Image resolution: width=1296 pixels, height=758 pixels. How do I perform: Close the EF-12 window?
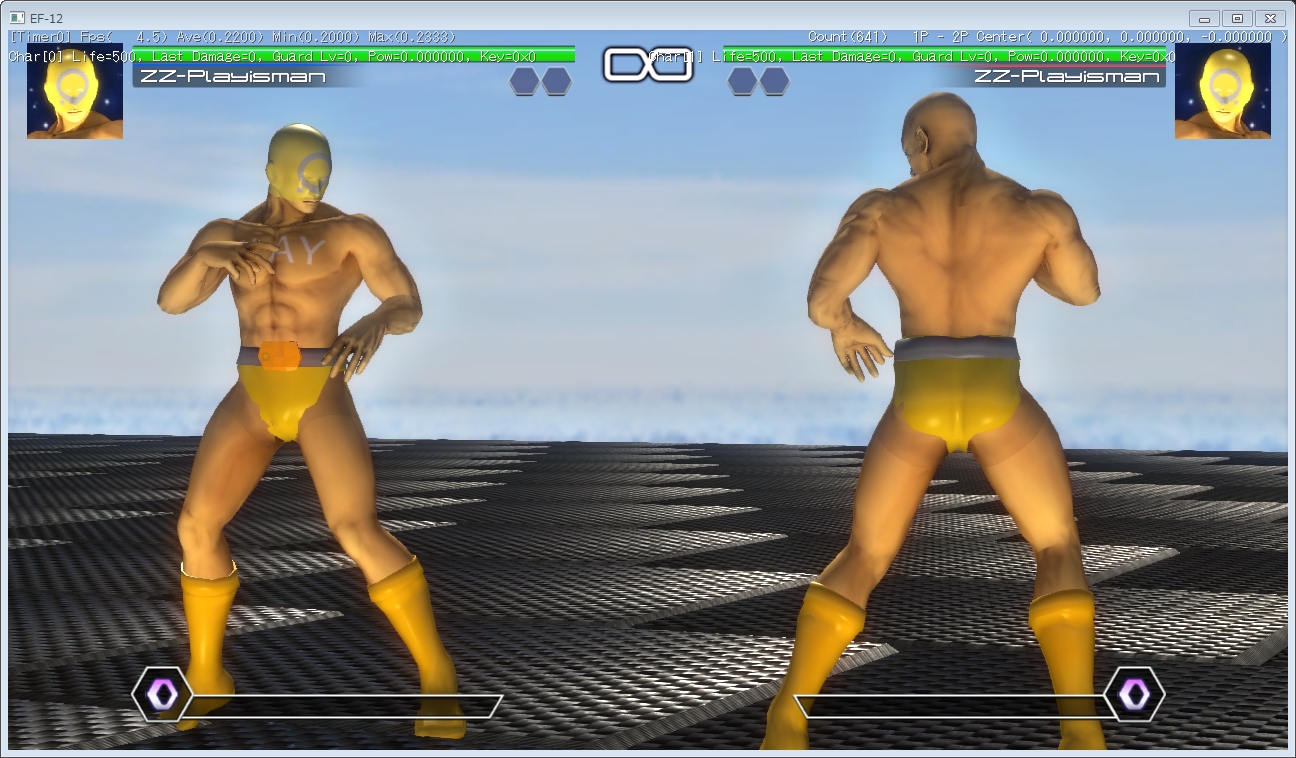(x=1270, y=18)
